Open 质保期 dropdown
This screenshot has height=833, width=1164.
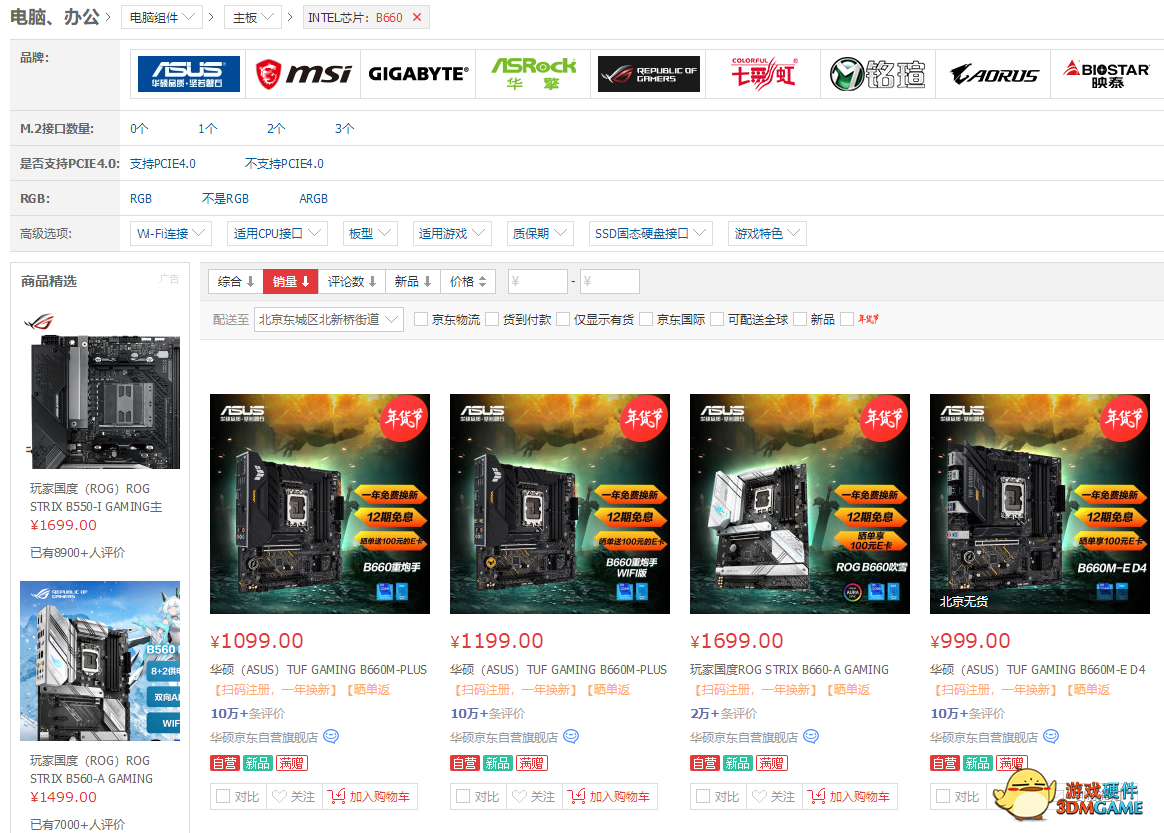pos(540,233)
